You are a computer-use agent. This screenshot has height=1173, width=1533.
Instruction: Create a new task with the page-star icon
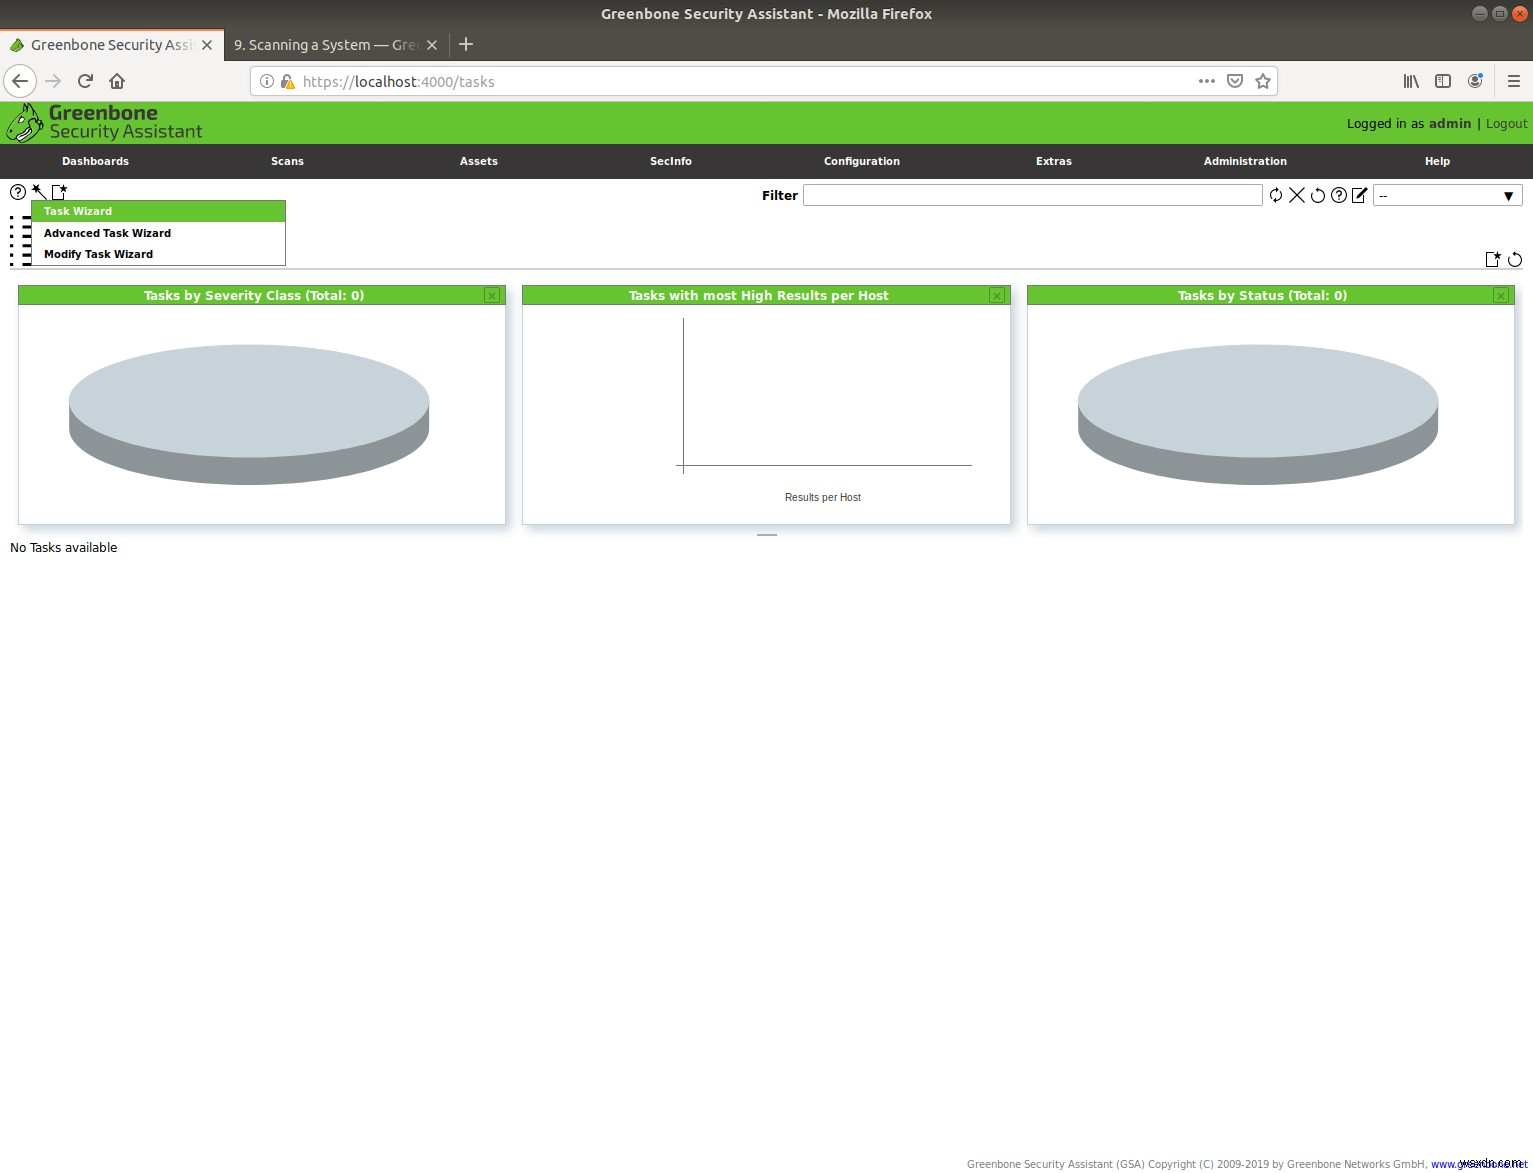pyautogui.click(x=59, y=191)
